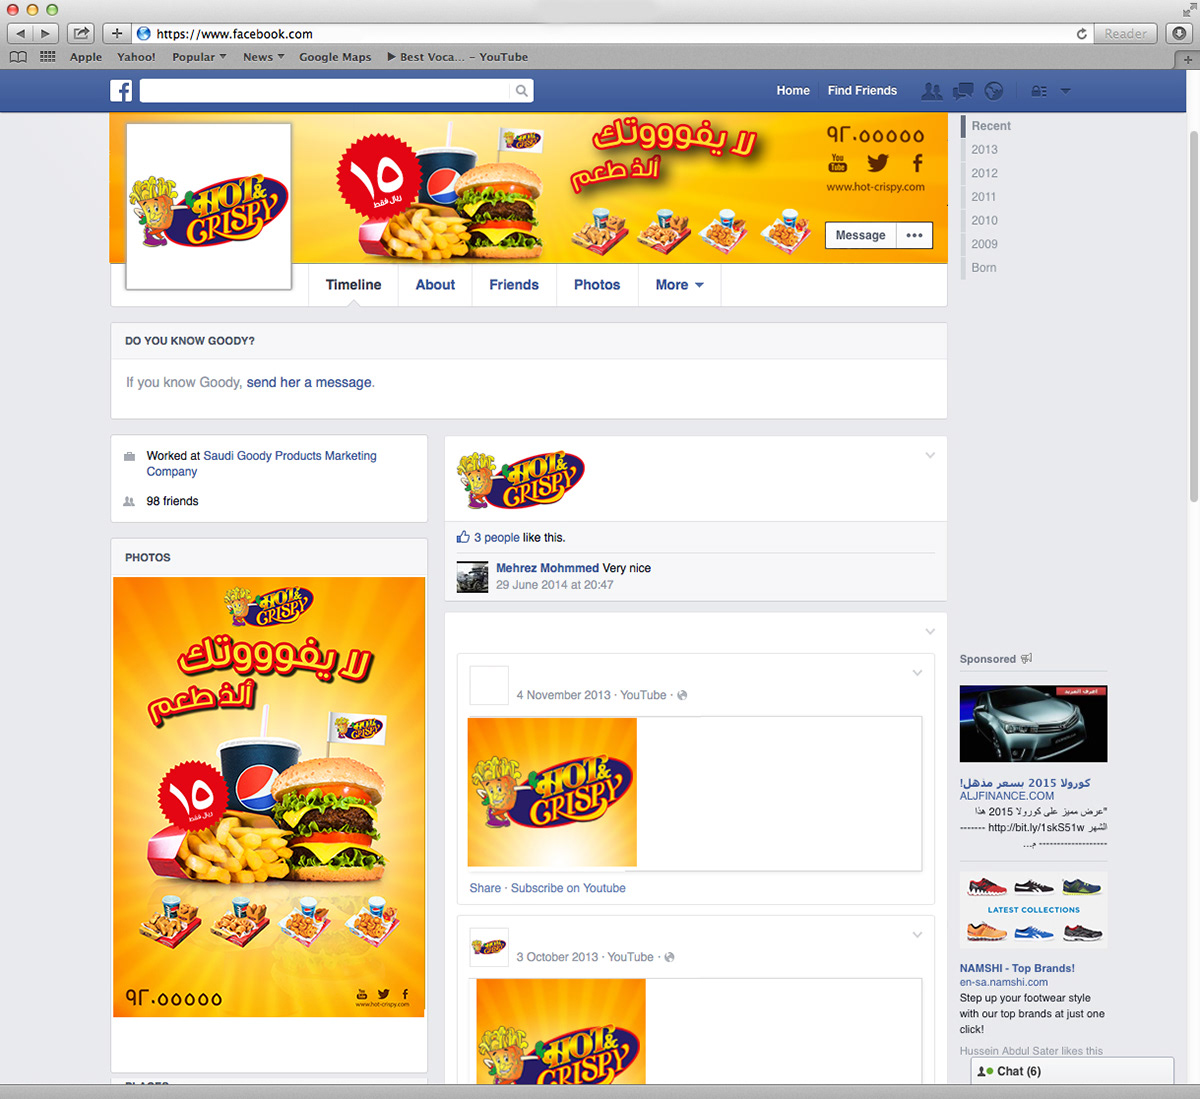Screen dimensions: 1200x1099
Task: Open Saudi Goody Products Marketing Company link
Action: coord(262,463)
